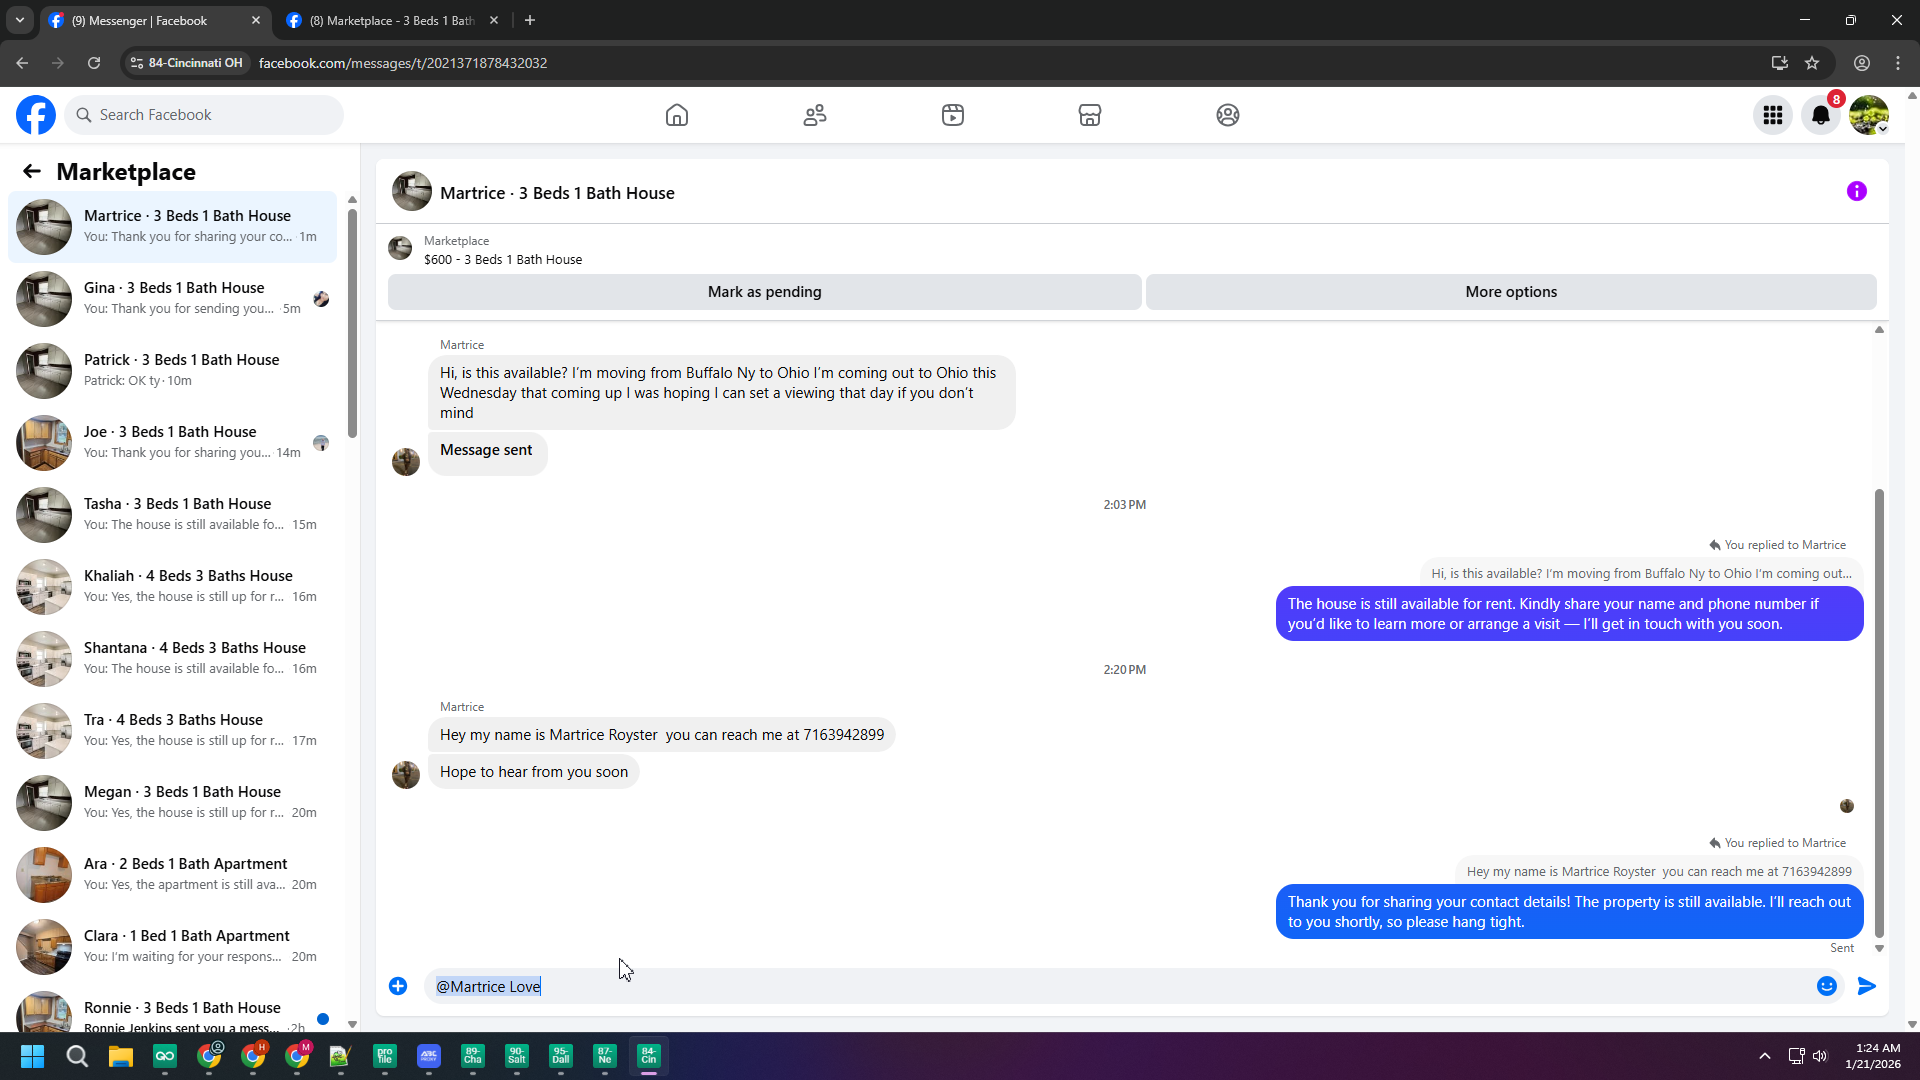Image resolution: width=1920 pixels, height=1080 pixels.
Task: Click the Facebook logo
Action: click(36, 115)
